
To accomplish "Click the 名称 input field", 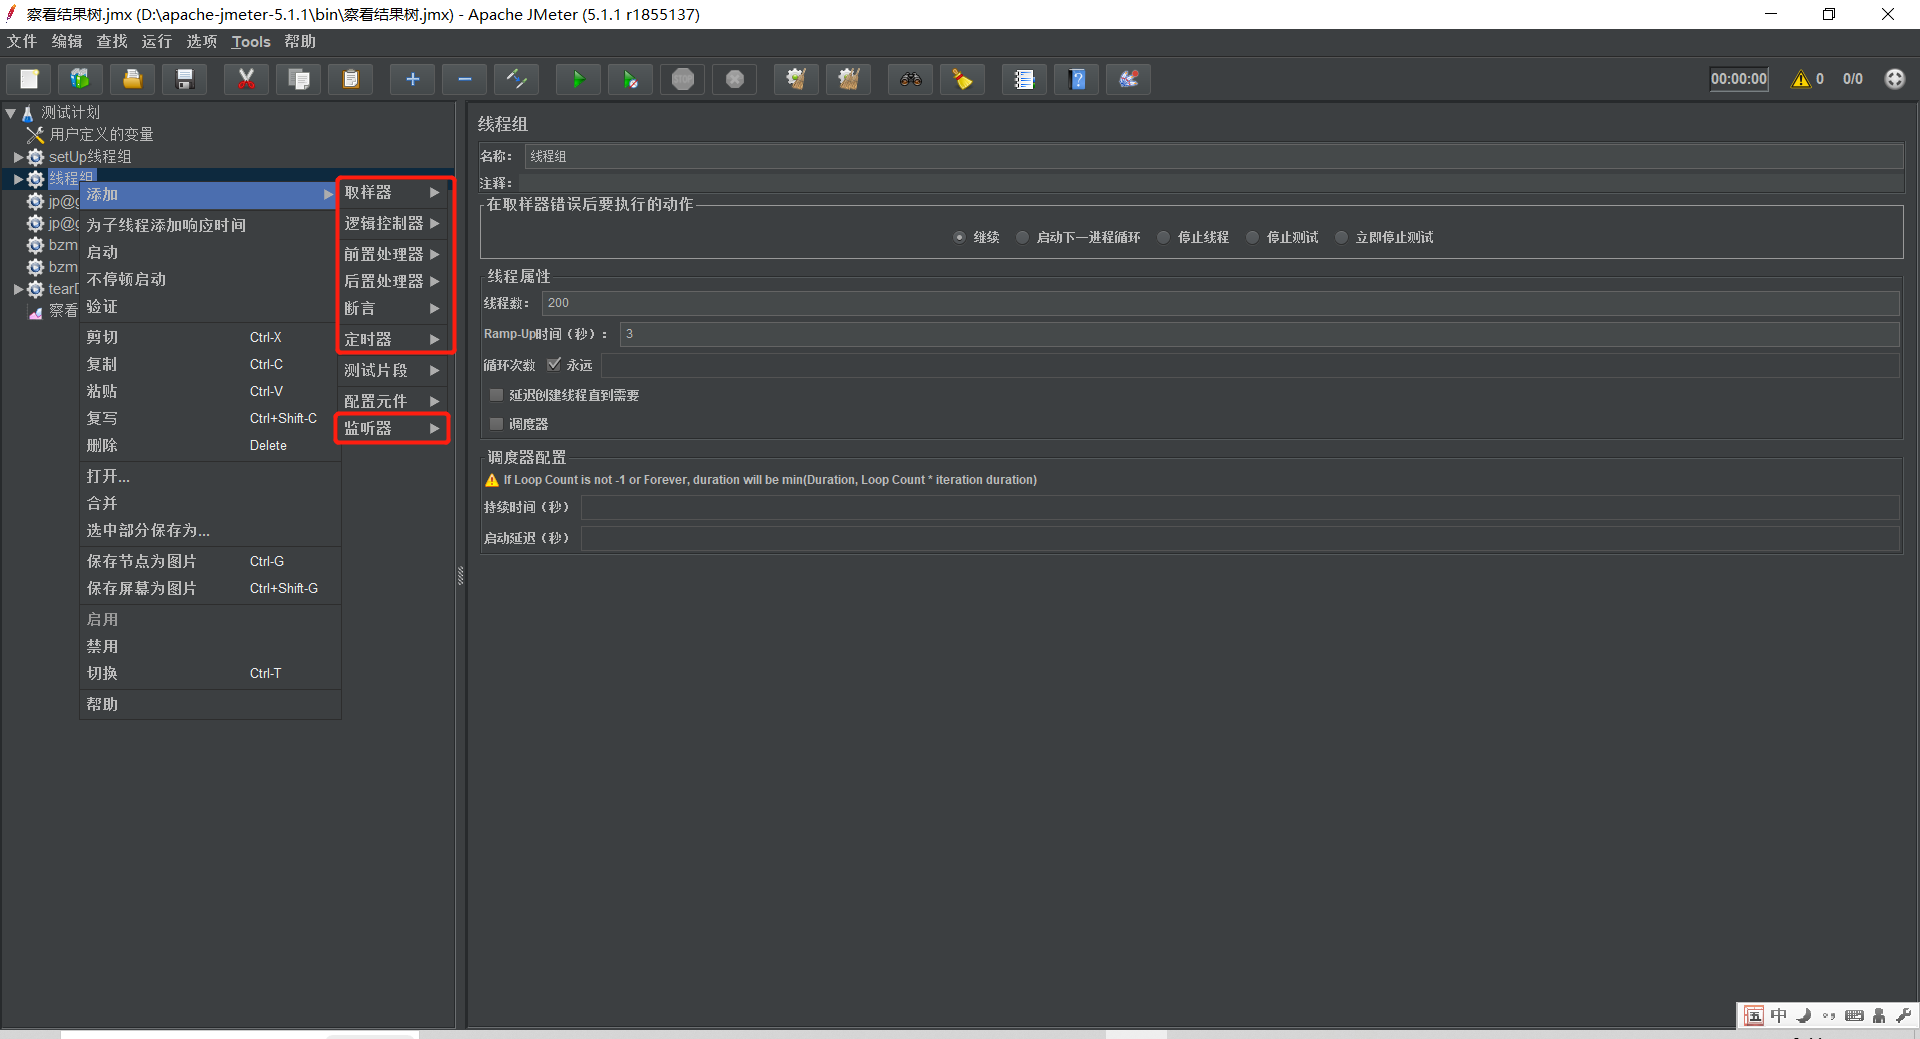I will point(1214,156).
